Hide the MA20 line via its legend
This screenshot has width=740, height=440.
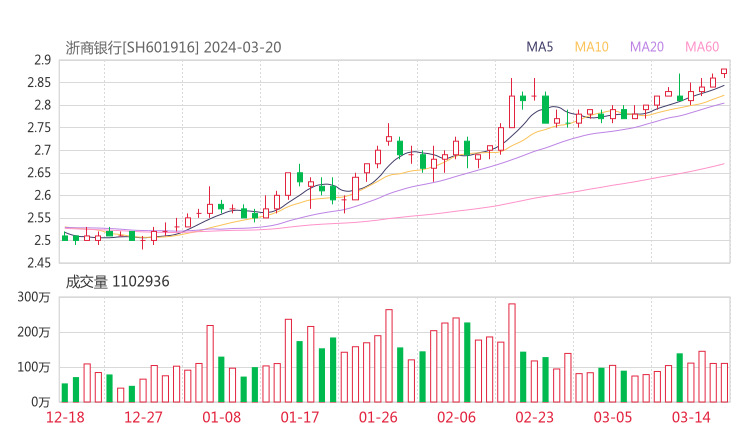click(646, 47)
